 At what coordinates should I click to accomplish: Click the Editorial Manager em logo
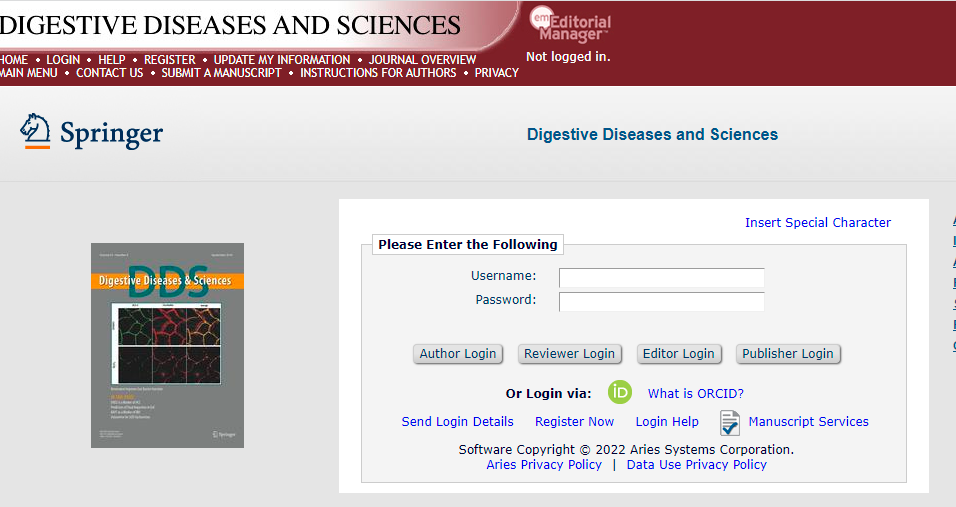coord(541,18)
